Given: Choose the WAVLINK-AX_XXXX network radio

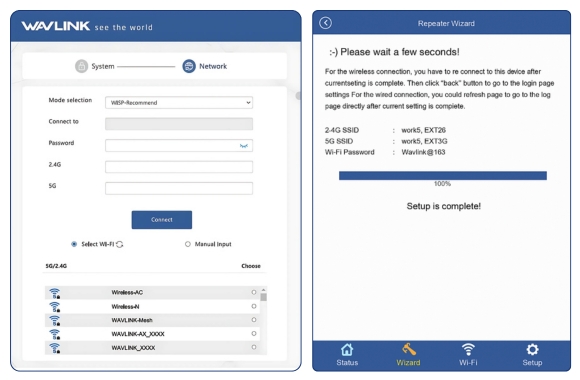Looking at the screenshot, I should pyautogui.click(x=254, y=333).
